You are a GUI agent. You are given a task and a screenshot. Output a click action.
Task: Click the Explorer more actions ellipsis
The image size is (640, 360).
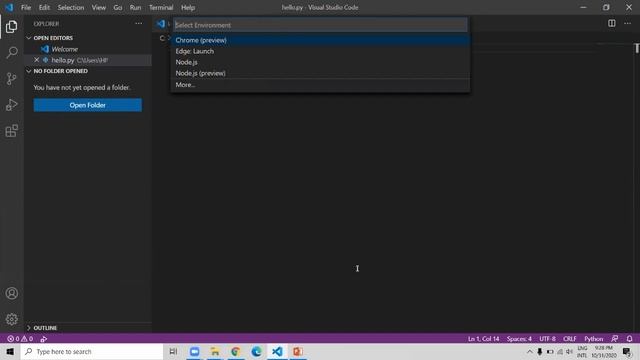(139, 24)
